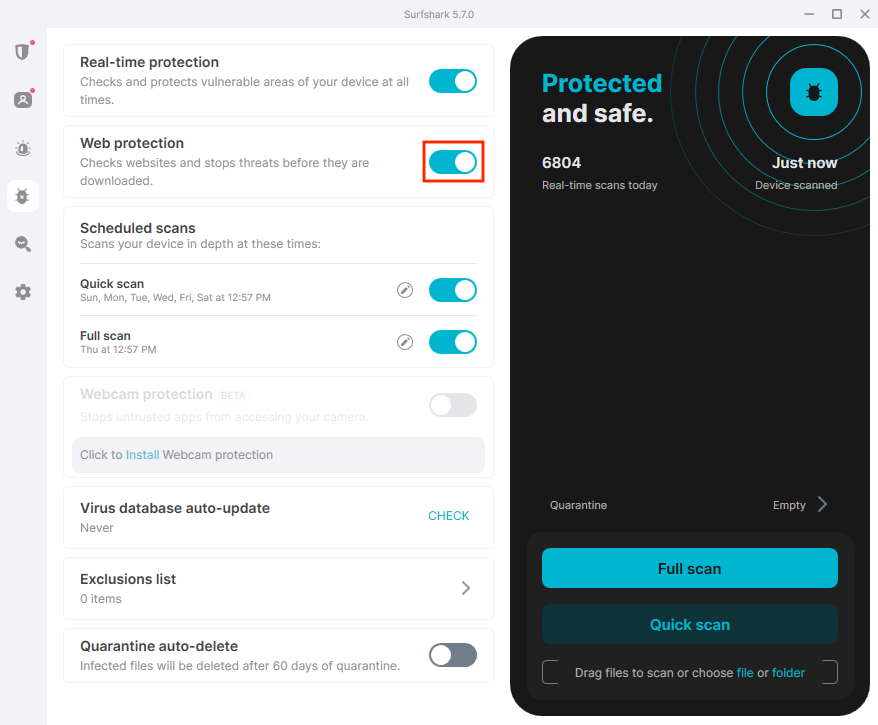This screenshot has height=725, width=878.
Task: Open the Search magnifier icon in sidebar
Action: (23, 244)
